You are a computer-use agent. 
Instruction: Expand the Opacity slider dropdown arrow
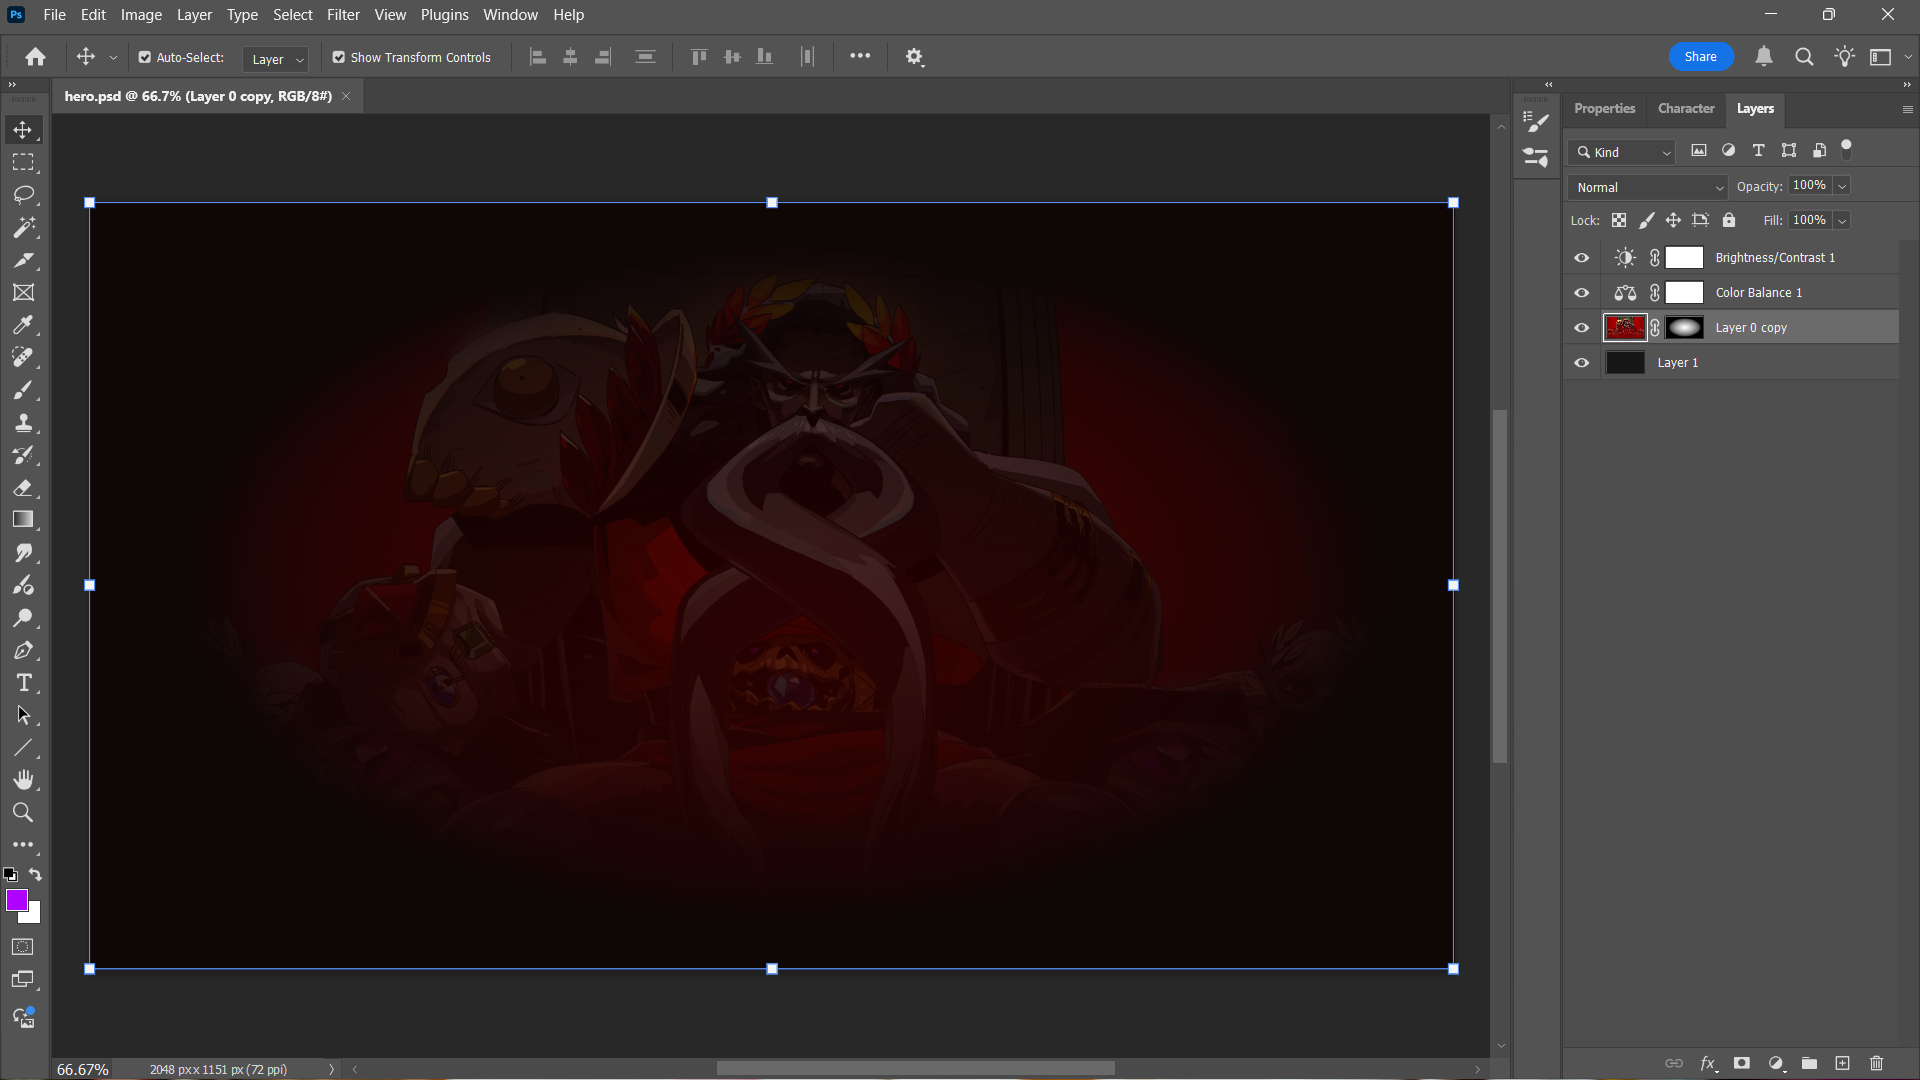pyautogui.click(x=1842, y=186)
